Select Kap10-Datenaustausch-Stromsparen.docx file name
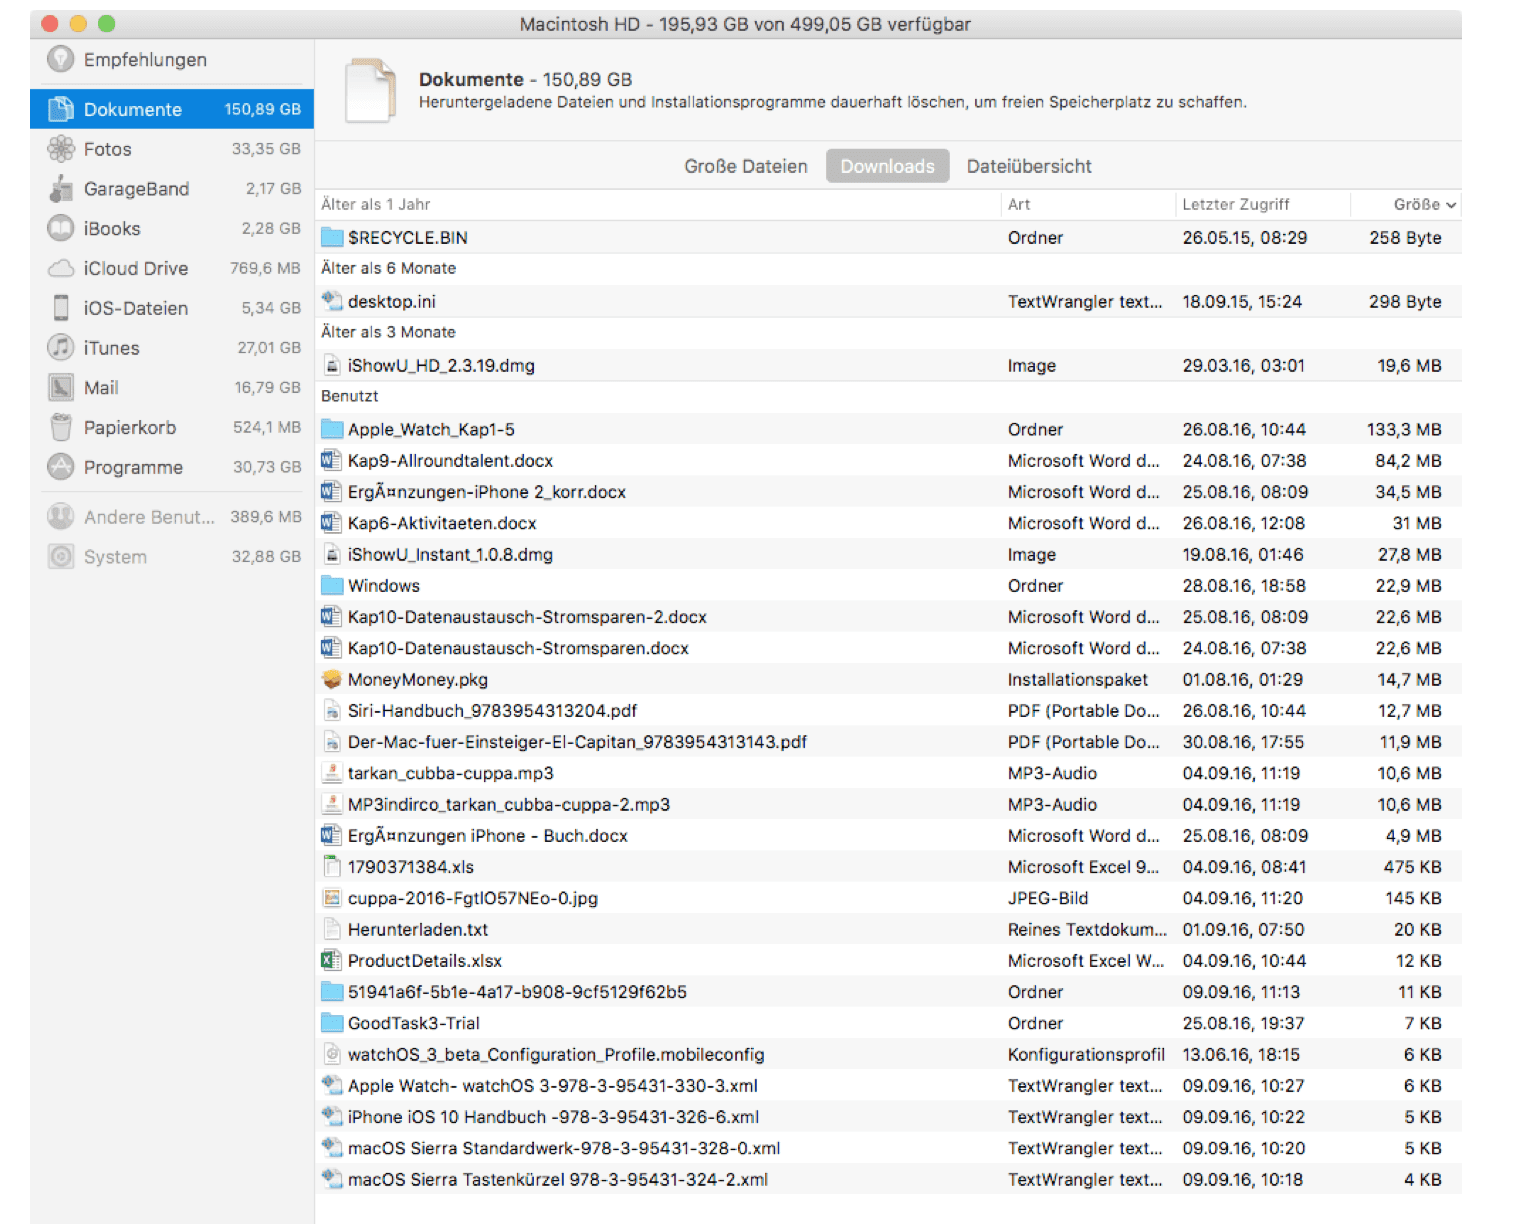The height and width of the screenshot is (1230, 1520). point(518,648)
